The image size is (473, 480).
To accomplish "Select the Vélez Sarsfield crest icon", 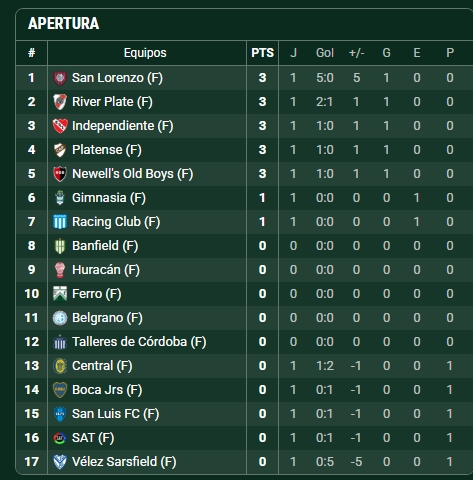I will click(60, 462).
